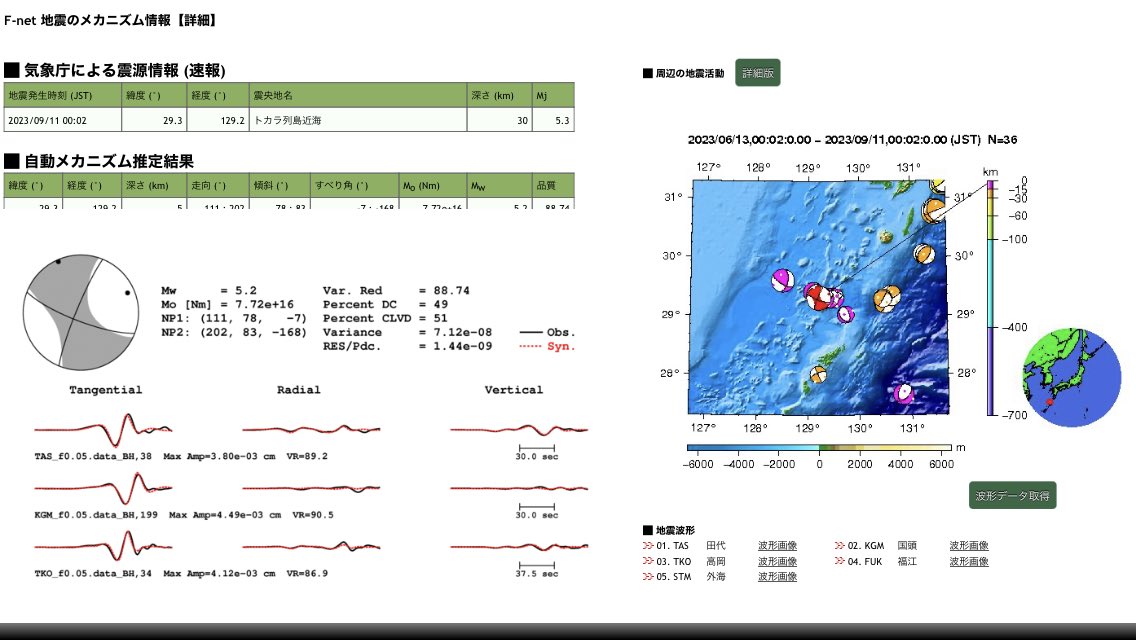The height and width of the screenshot is (640, 1136).
Task: Click the '2023/09/11 00:02' time cell
Action: (63, 120)
